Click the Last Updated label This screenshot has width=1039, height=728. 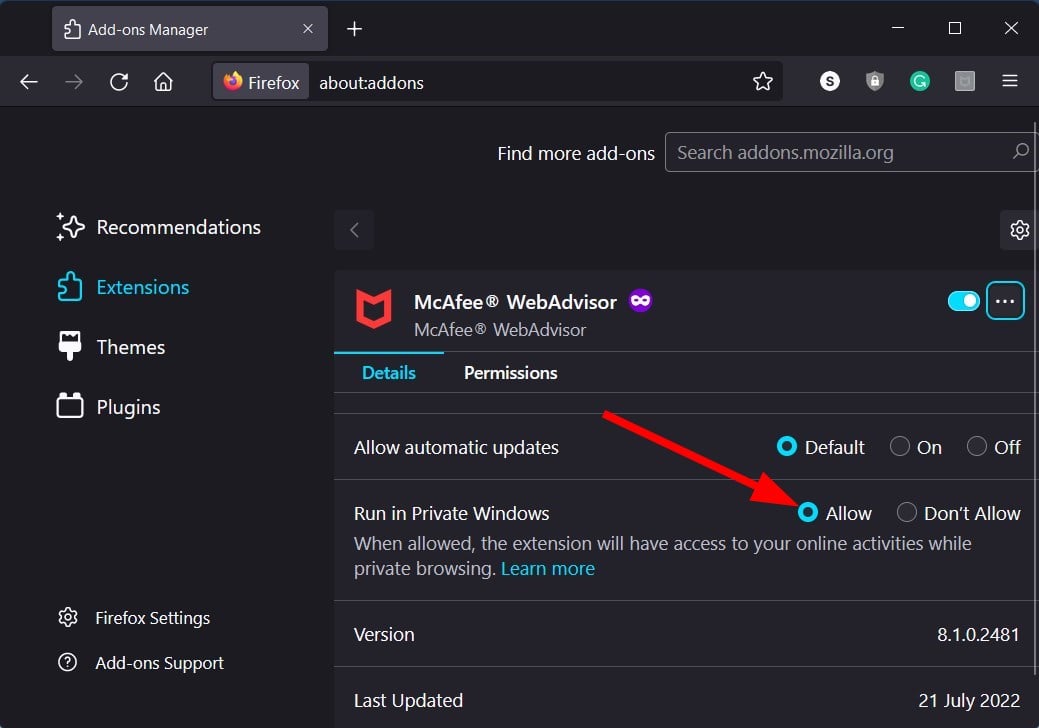click(x=408, y=700)
